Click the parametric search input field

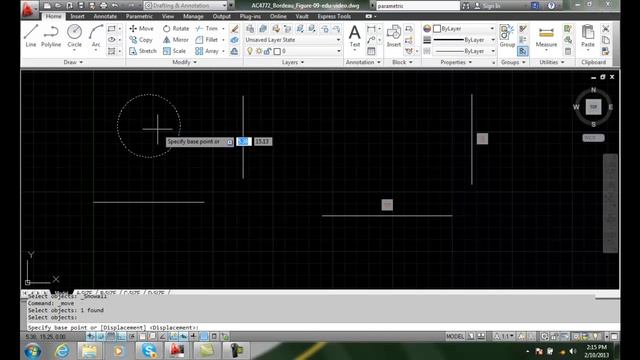coord(418,6)
